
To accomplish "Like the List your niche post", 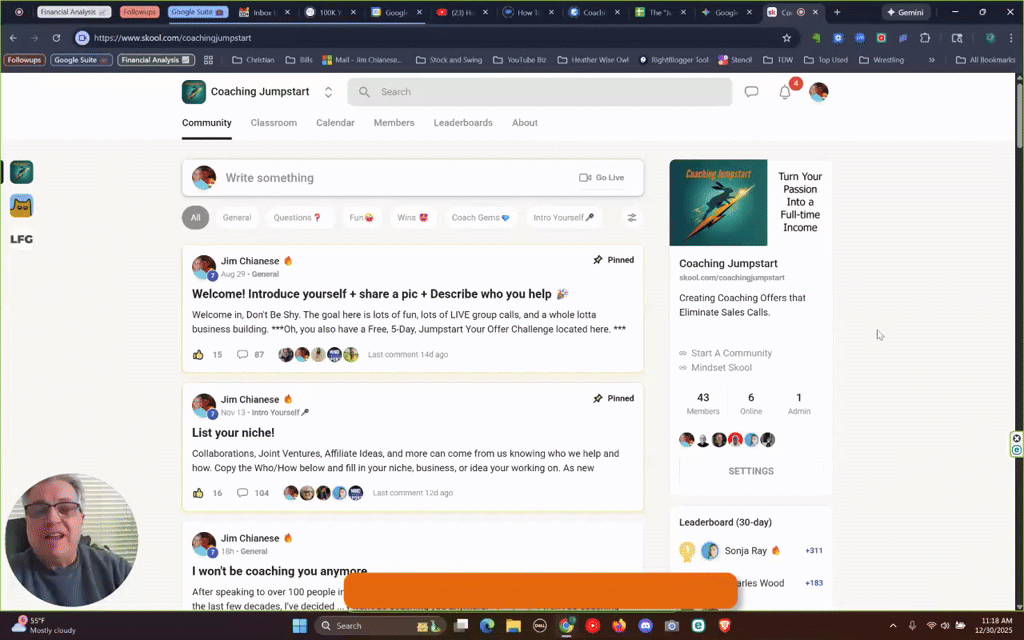I will pos(198,493).
